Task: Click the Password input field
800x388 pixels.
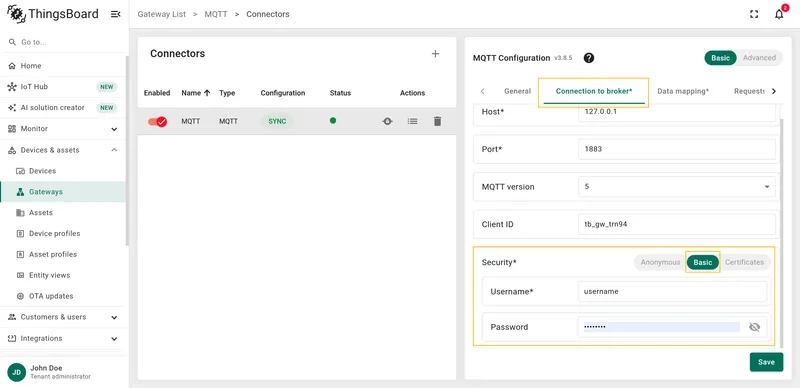Action: coord(662,327)
